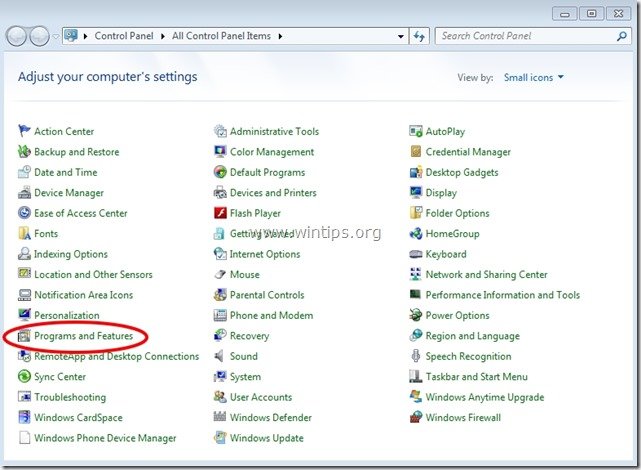This screenshot has height=470, width=641.
Task: Open Region and Language link
Action: (x=473, y=336)
